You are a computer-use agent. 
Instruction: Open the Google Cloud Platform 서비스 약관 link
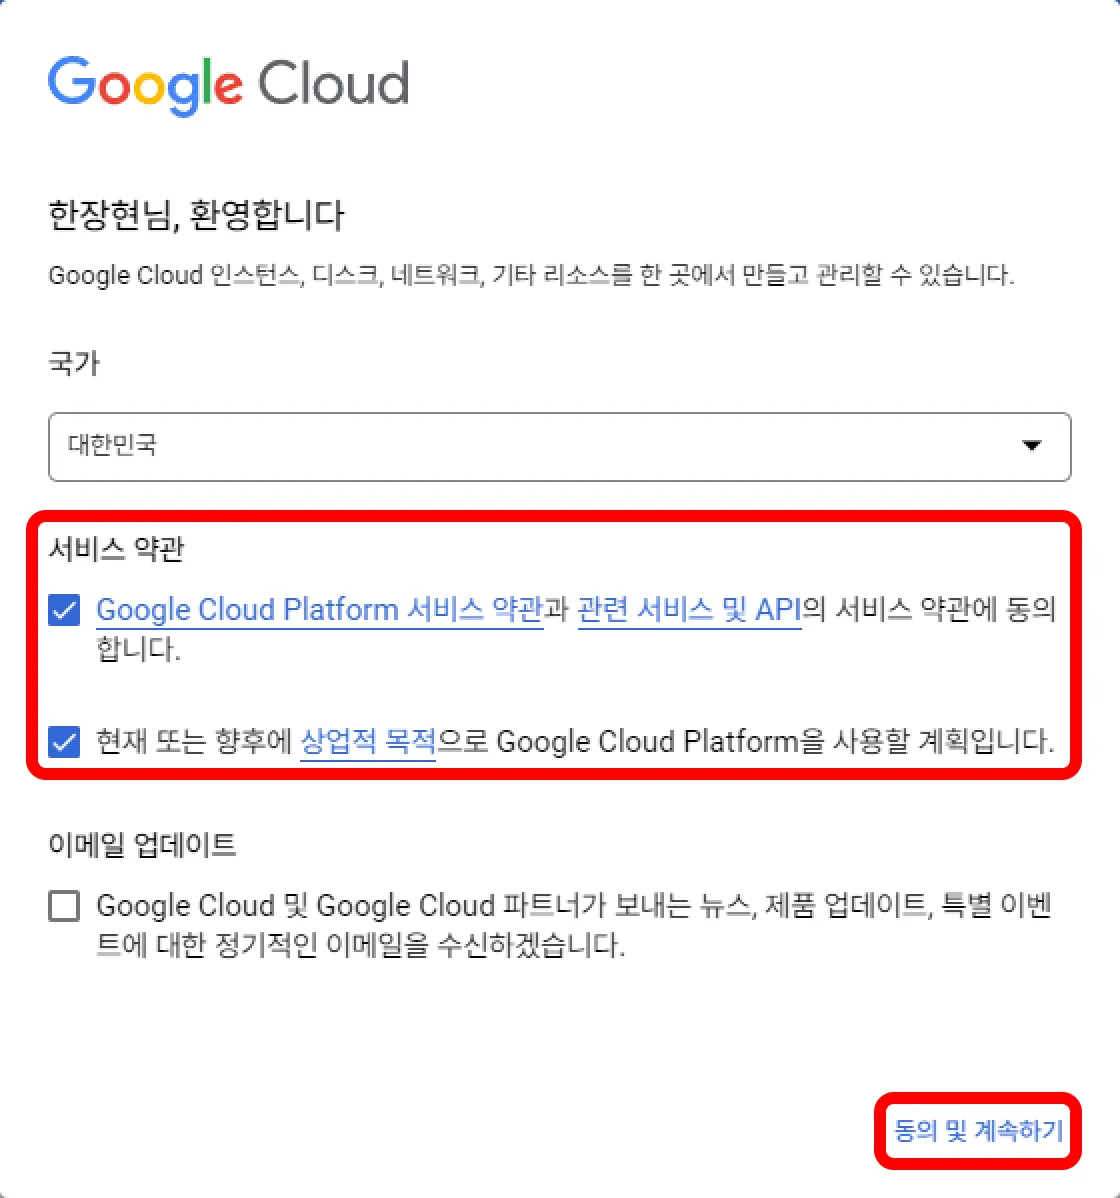point(319,610)
